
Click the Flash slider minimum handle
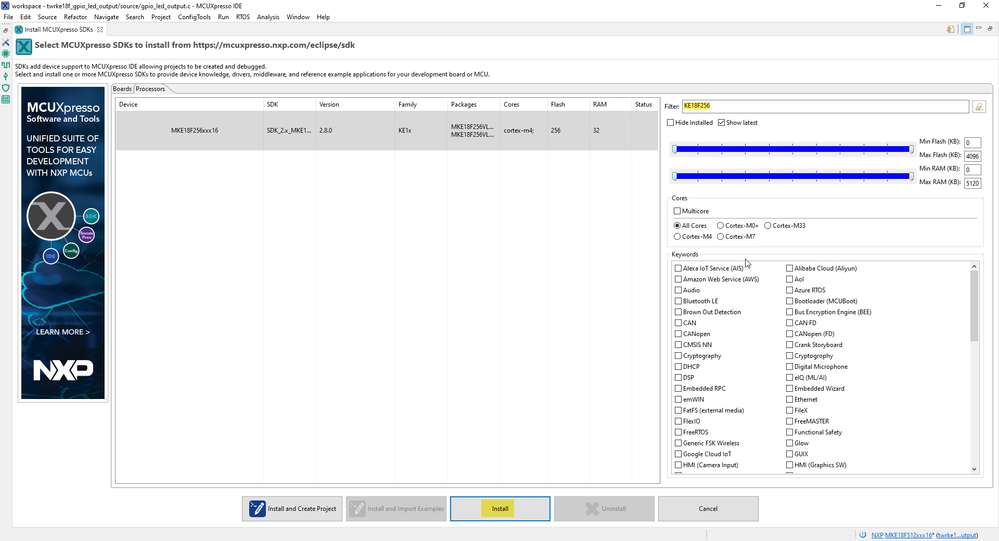[675, 149]
